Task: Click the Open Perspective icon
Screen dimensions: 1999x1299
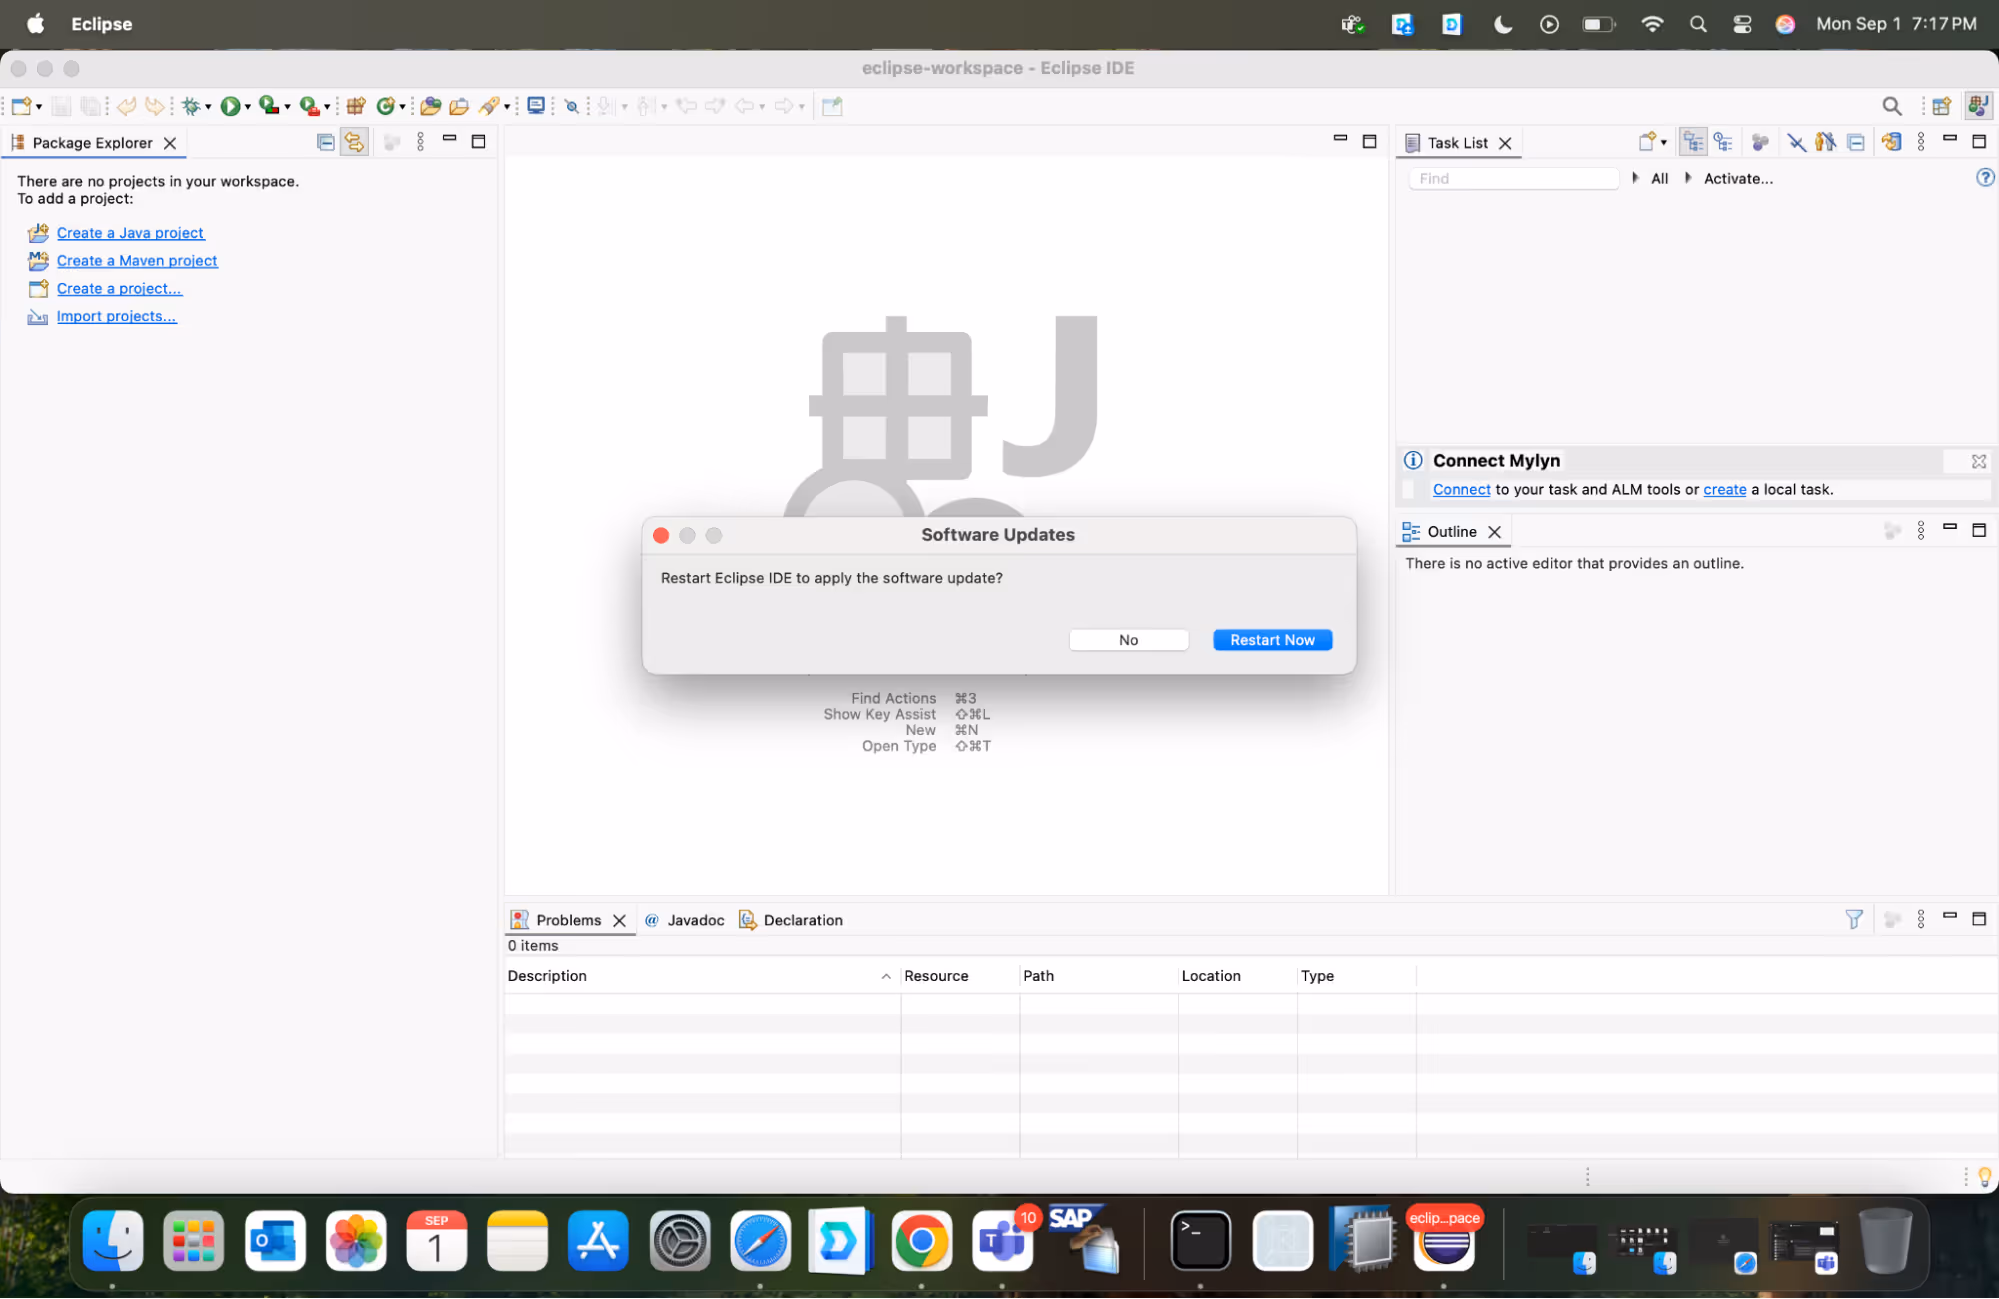Action: tap(1941, 106)
